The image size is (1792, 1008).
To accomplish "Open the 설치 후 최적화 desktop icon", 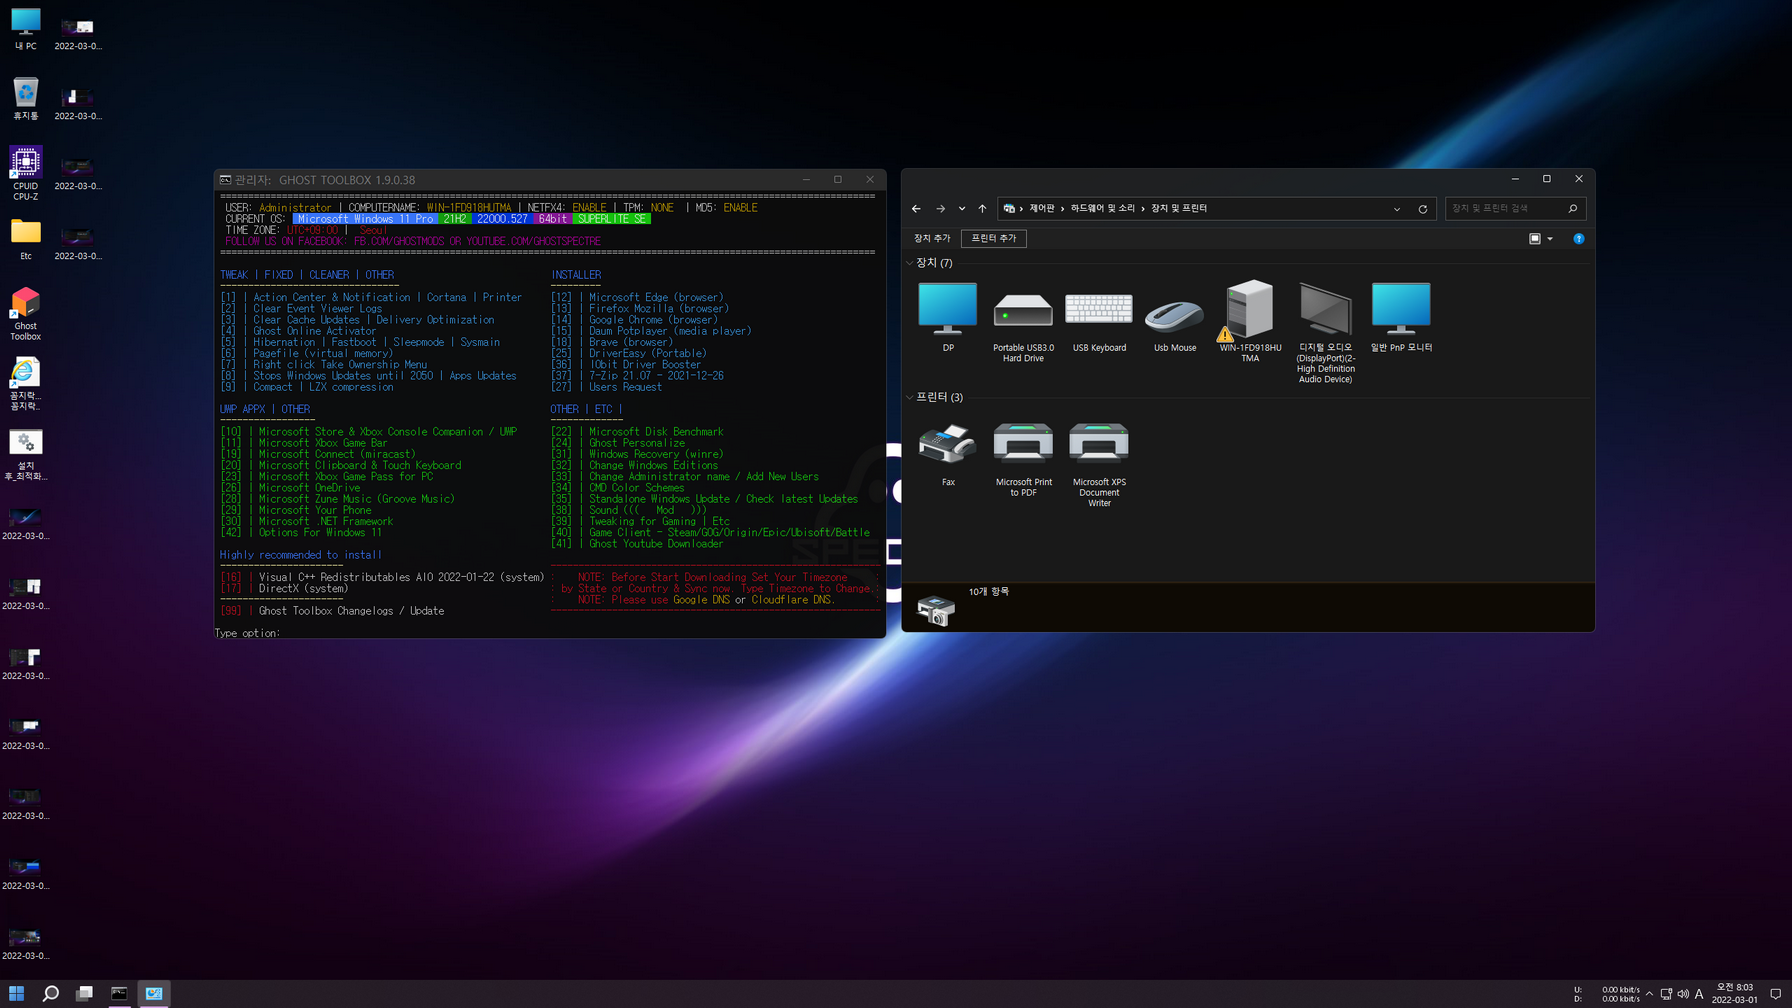I will pos(25,455).
